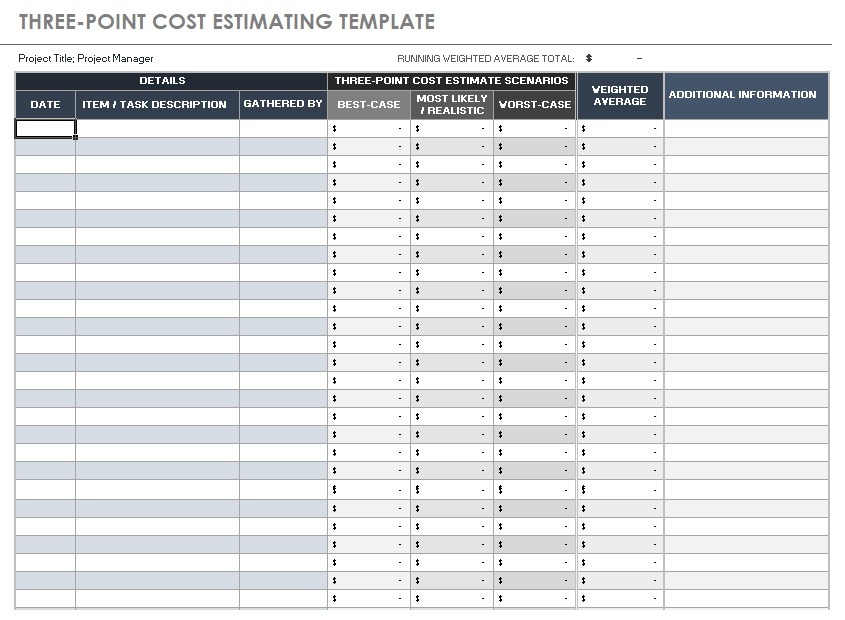Click the BEST-CASE column header
Screen dimensions: 845x620
[x=368, y=104]
